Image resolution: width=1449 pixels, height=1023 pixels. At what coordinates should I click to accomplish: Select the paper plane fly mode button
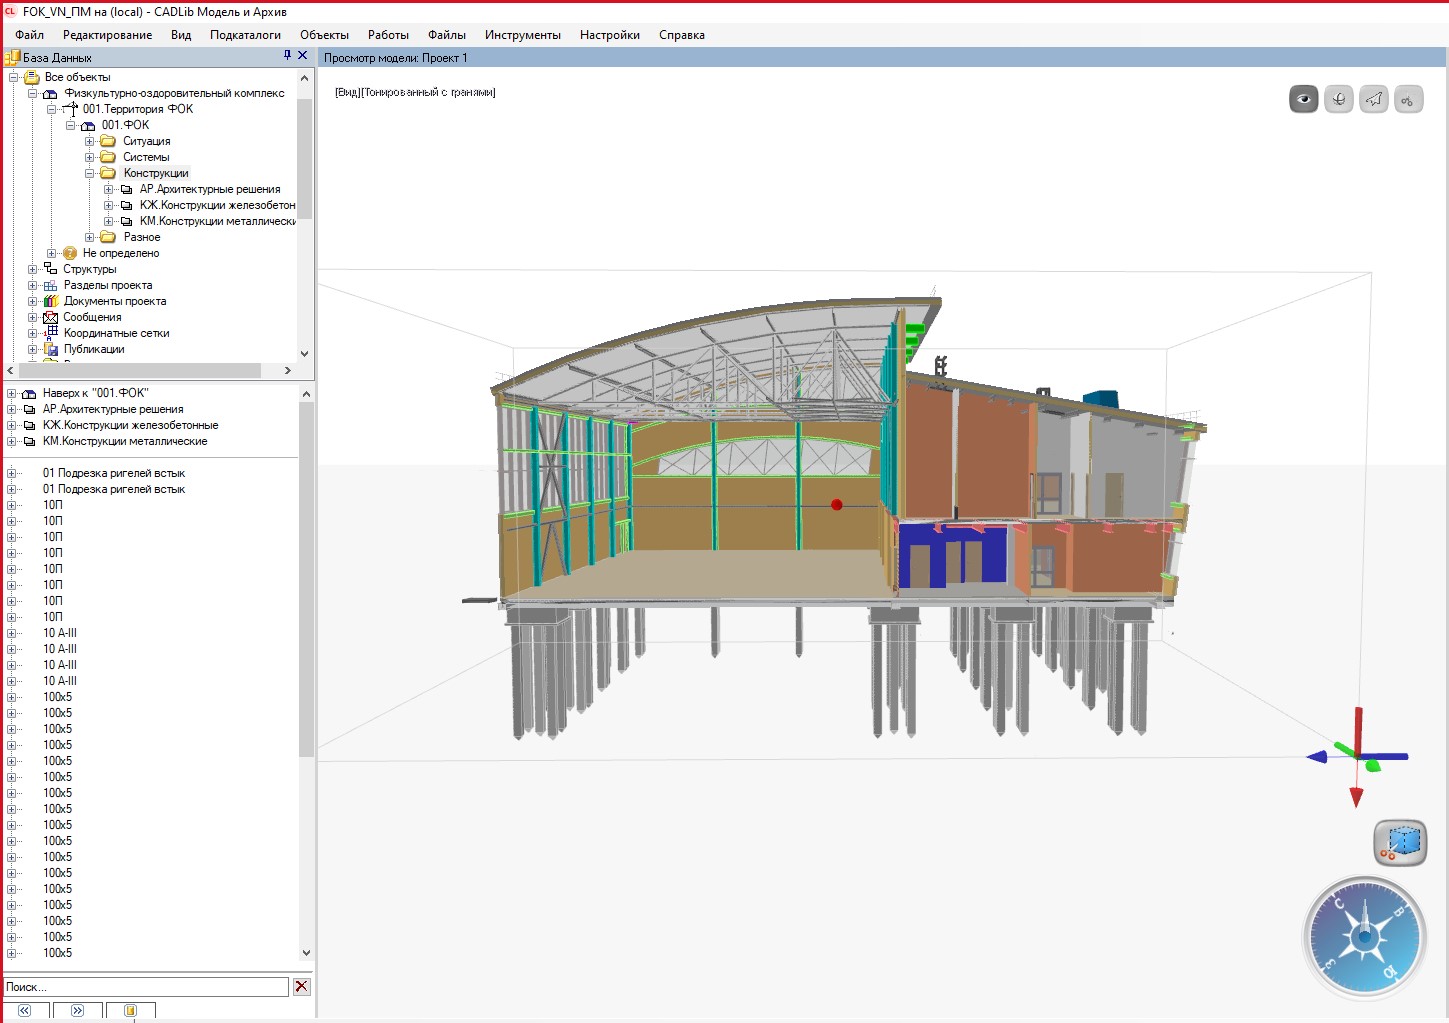coord(1374,99)
